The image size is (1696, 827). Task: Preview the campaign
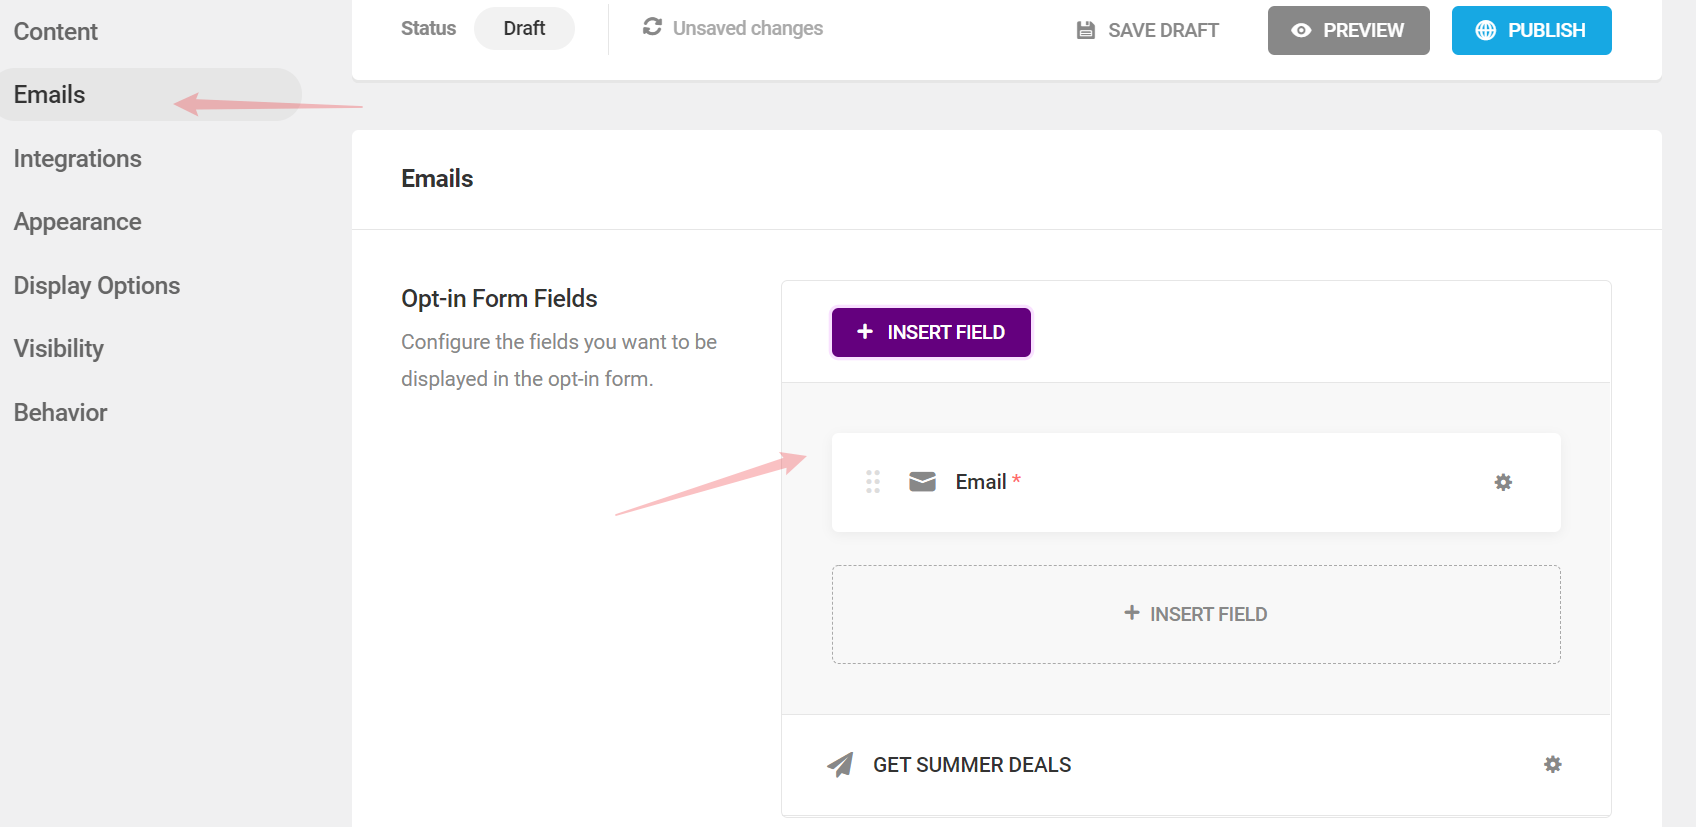click(1348, 30)
